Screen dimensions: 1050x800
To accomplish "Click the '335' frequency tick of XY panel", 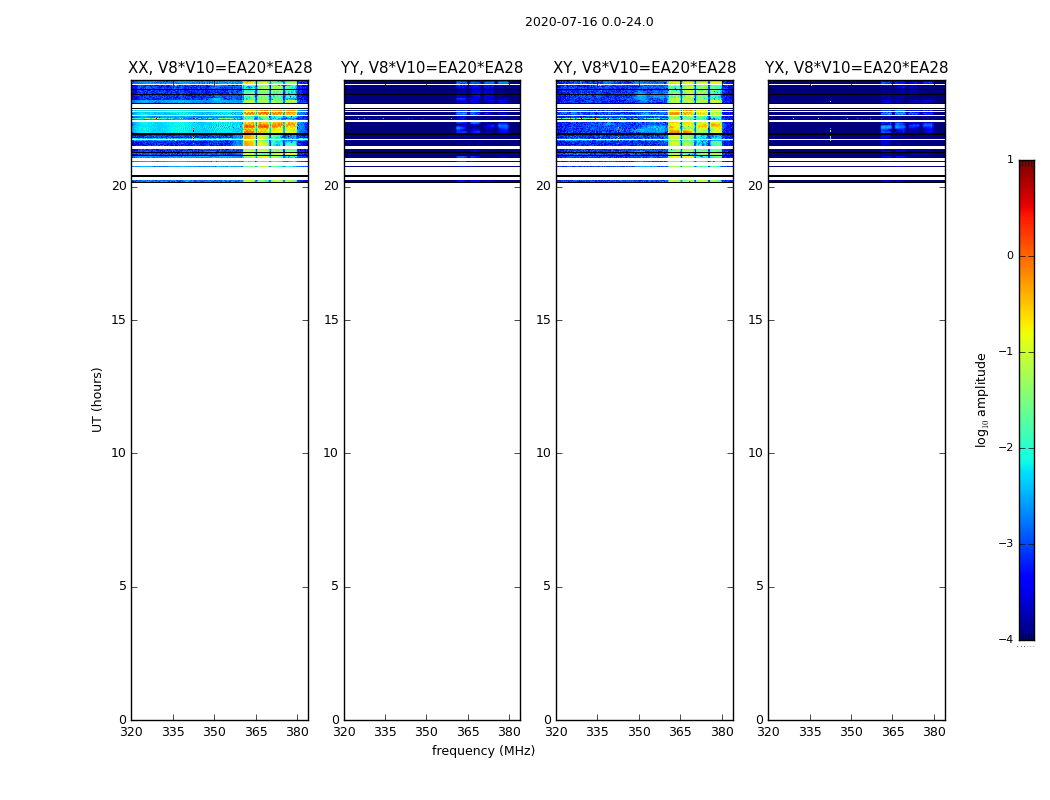I will pyautogui.click(x=597, y=732).
